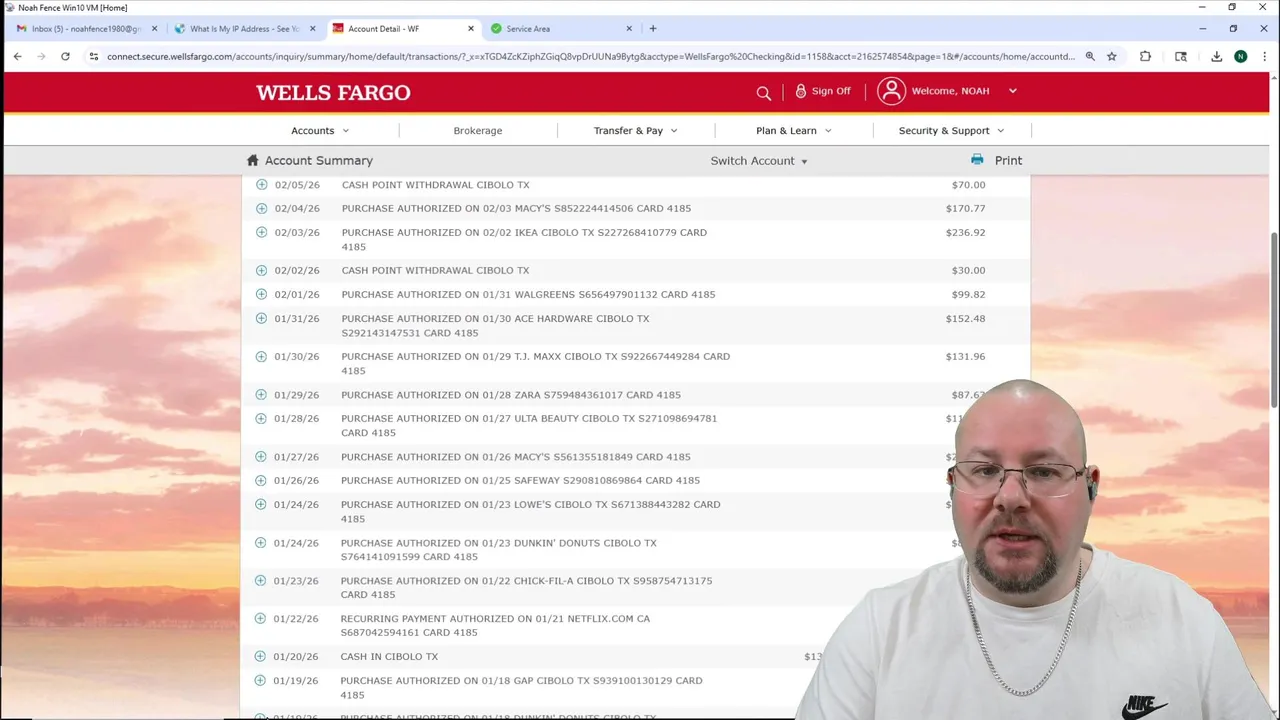The width and height of the screenshot is (1280, 720).
Task: Expand the 02/05/26 Cash Point Withdrawal transaction
Action: (x=262, y=185)
